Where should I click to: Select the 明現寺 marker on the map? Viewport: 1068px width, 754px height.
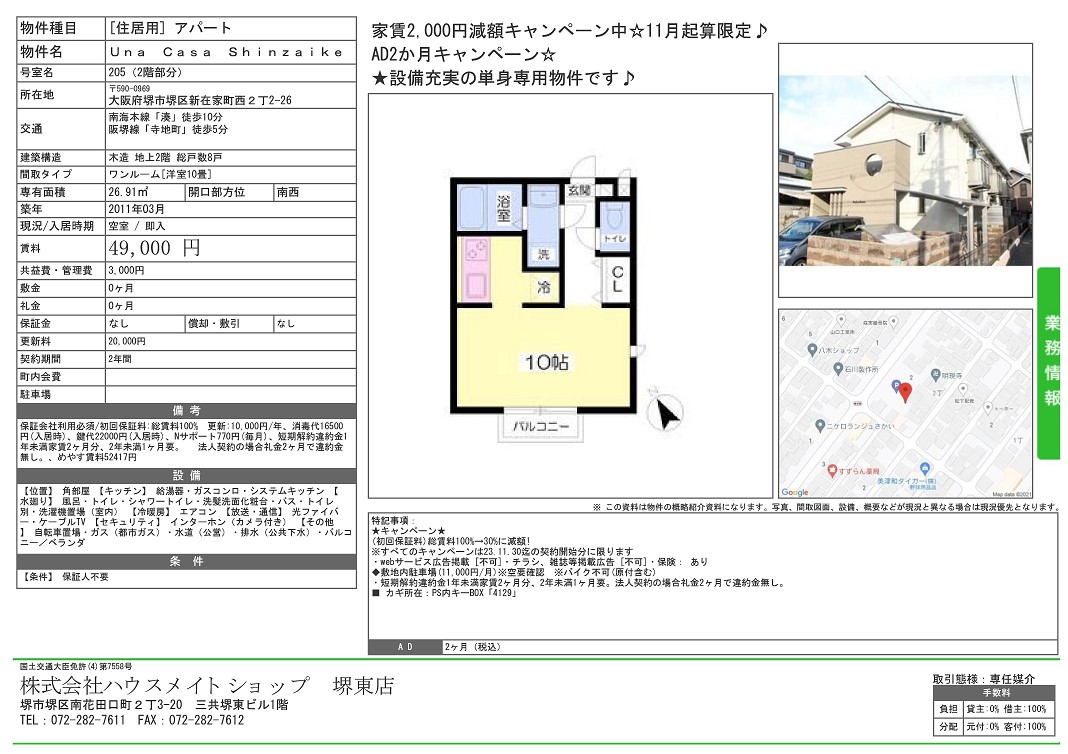tap(934, 375)
